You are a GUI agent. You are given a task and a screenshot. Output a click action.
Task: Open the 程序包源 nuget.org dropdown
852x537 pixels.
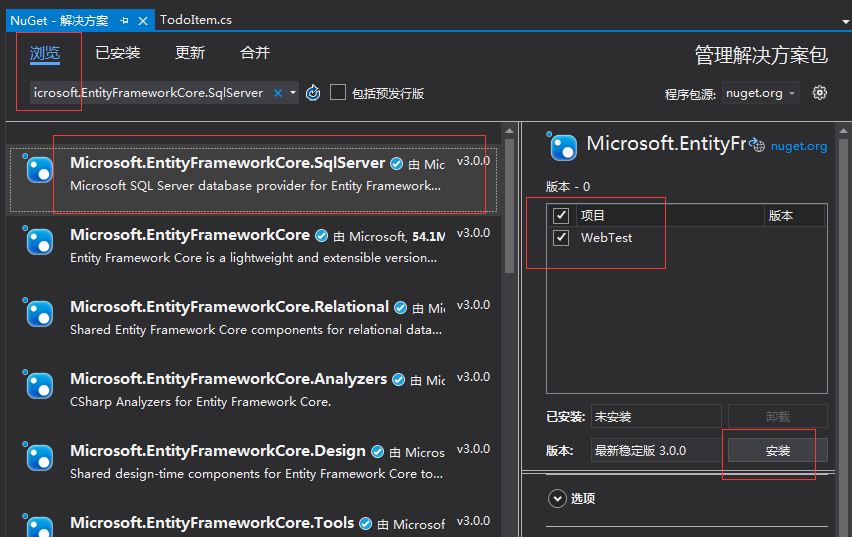coord(760,93)
